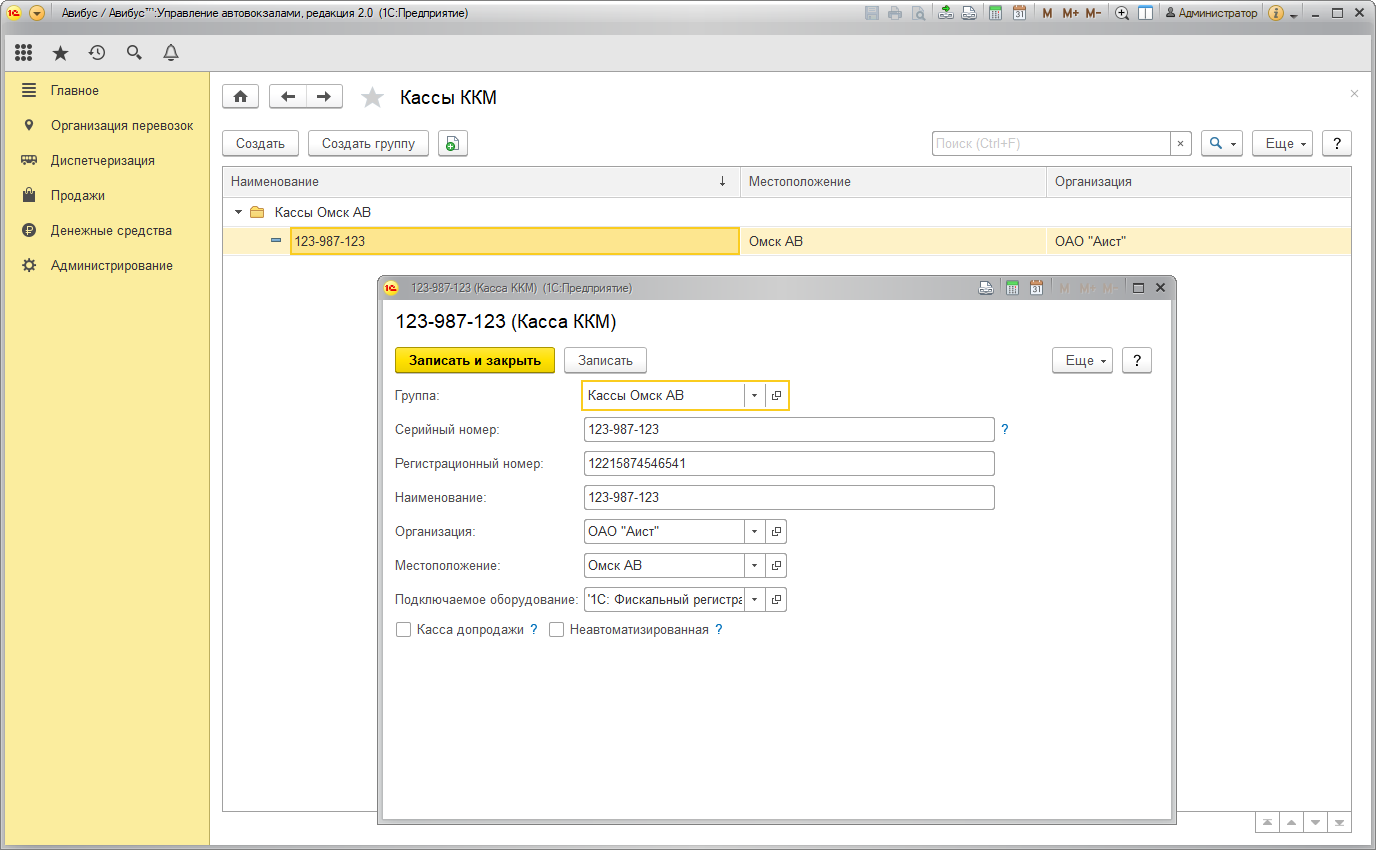Screen dimensions: 1376x850
Task: Click the copy-create document icon
Action: click(x=452, y=144)
